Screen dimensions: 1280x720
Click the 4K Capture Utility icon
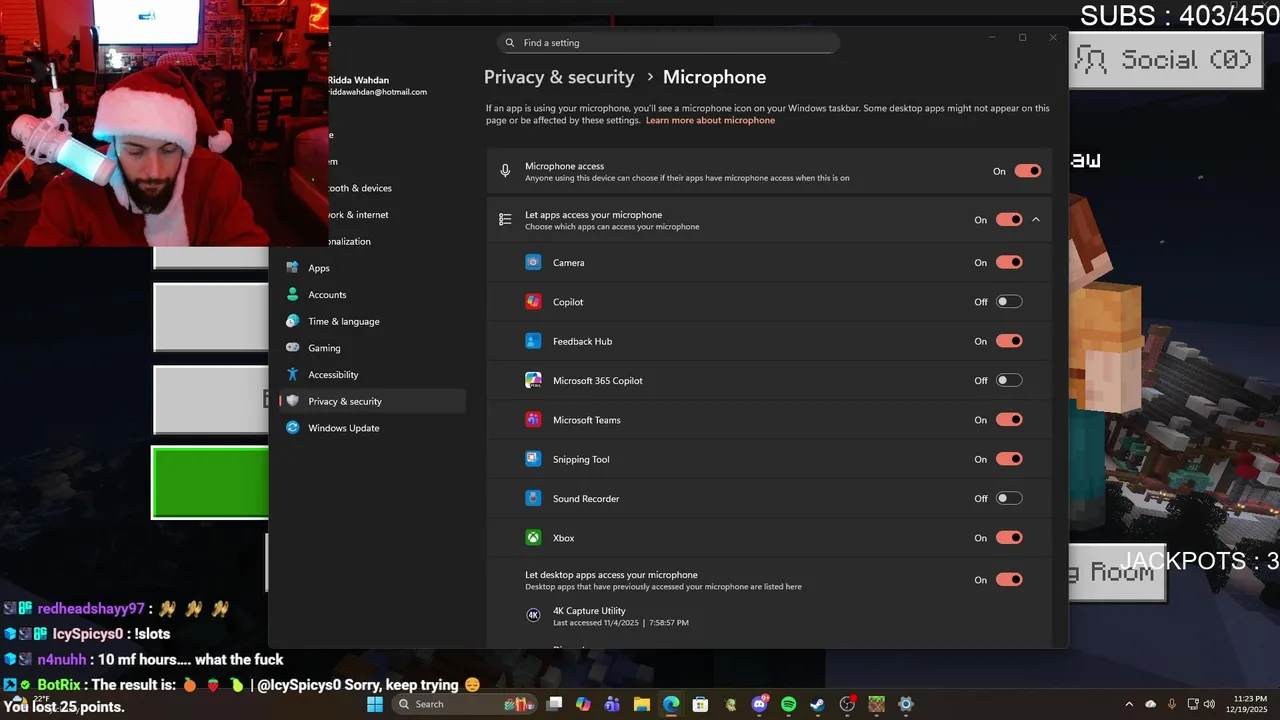[x=533, y=615]
